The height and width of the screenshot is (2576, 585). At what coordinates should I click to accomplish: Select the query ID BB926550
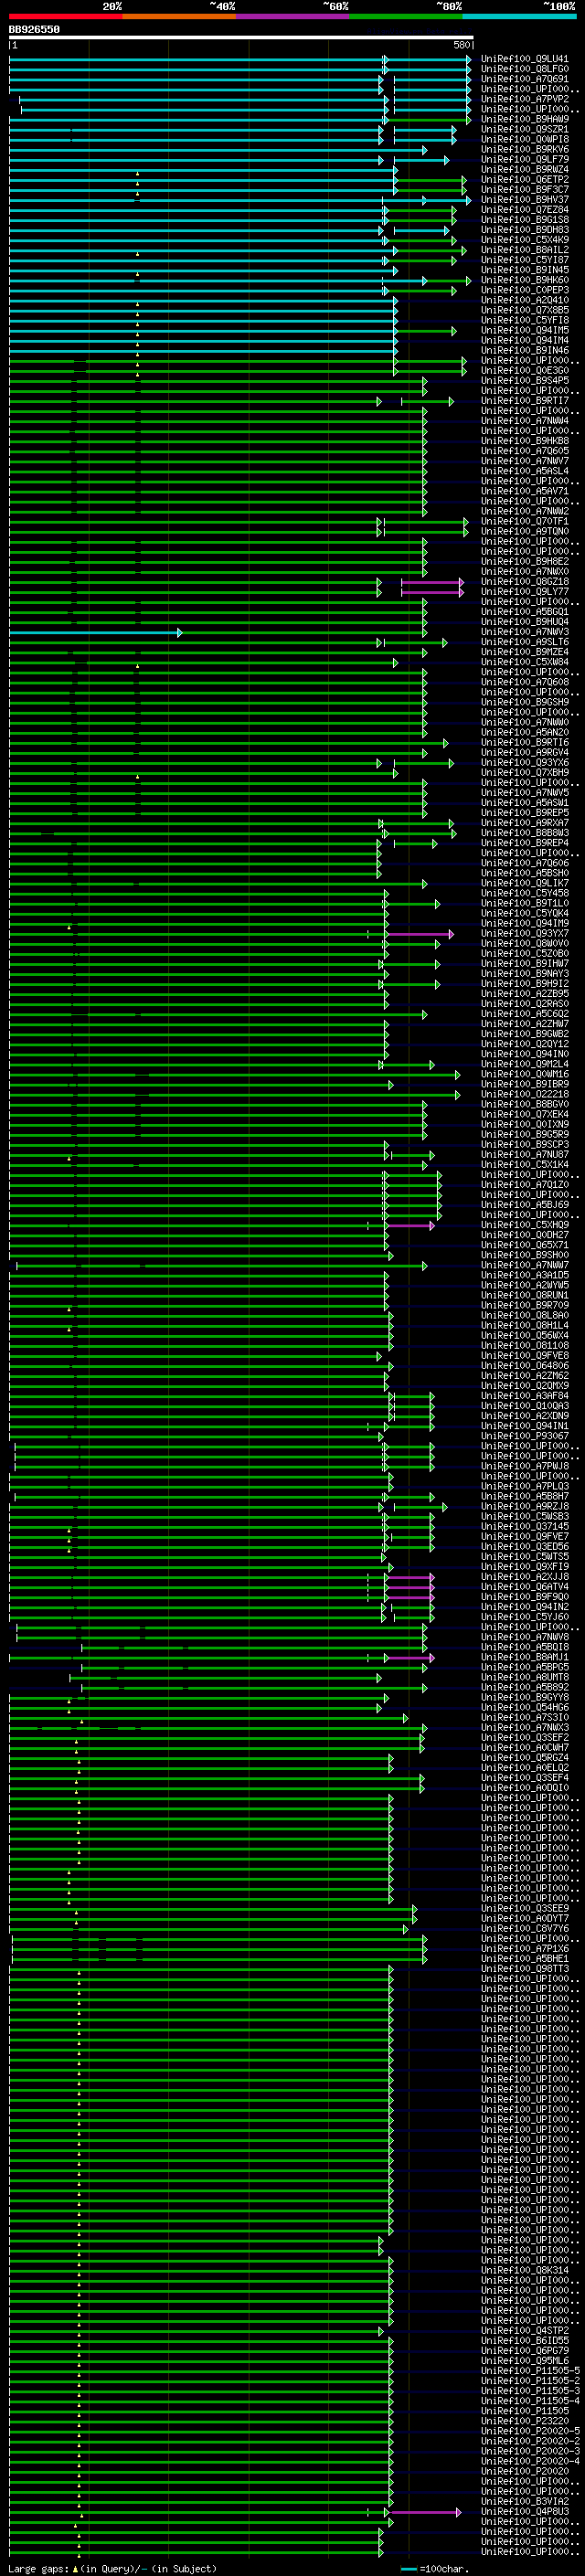tap(34, 30)
